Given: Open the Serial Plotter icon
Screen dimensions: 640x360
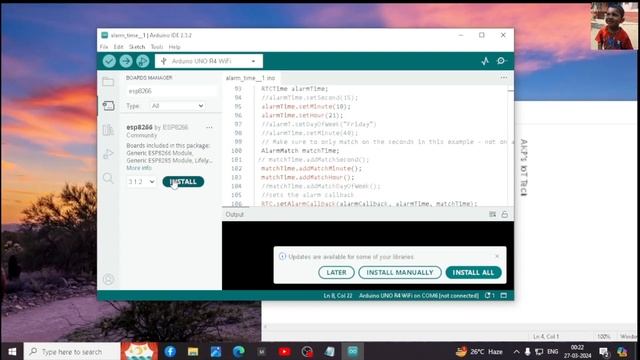Looking at the screenshot, I should coord(485,61).
